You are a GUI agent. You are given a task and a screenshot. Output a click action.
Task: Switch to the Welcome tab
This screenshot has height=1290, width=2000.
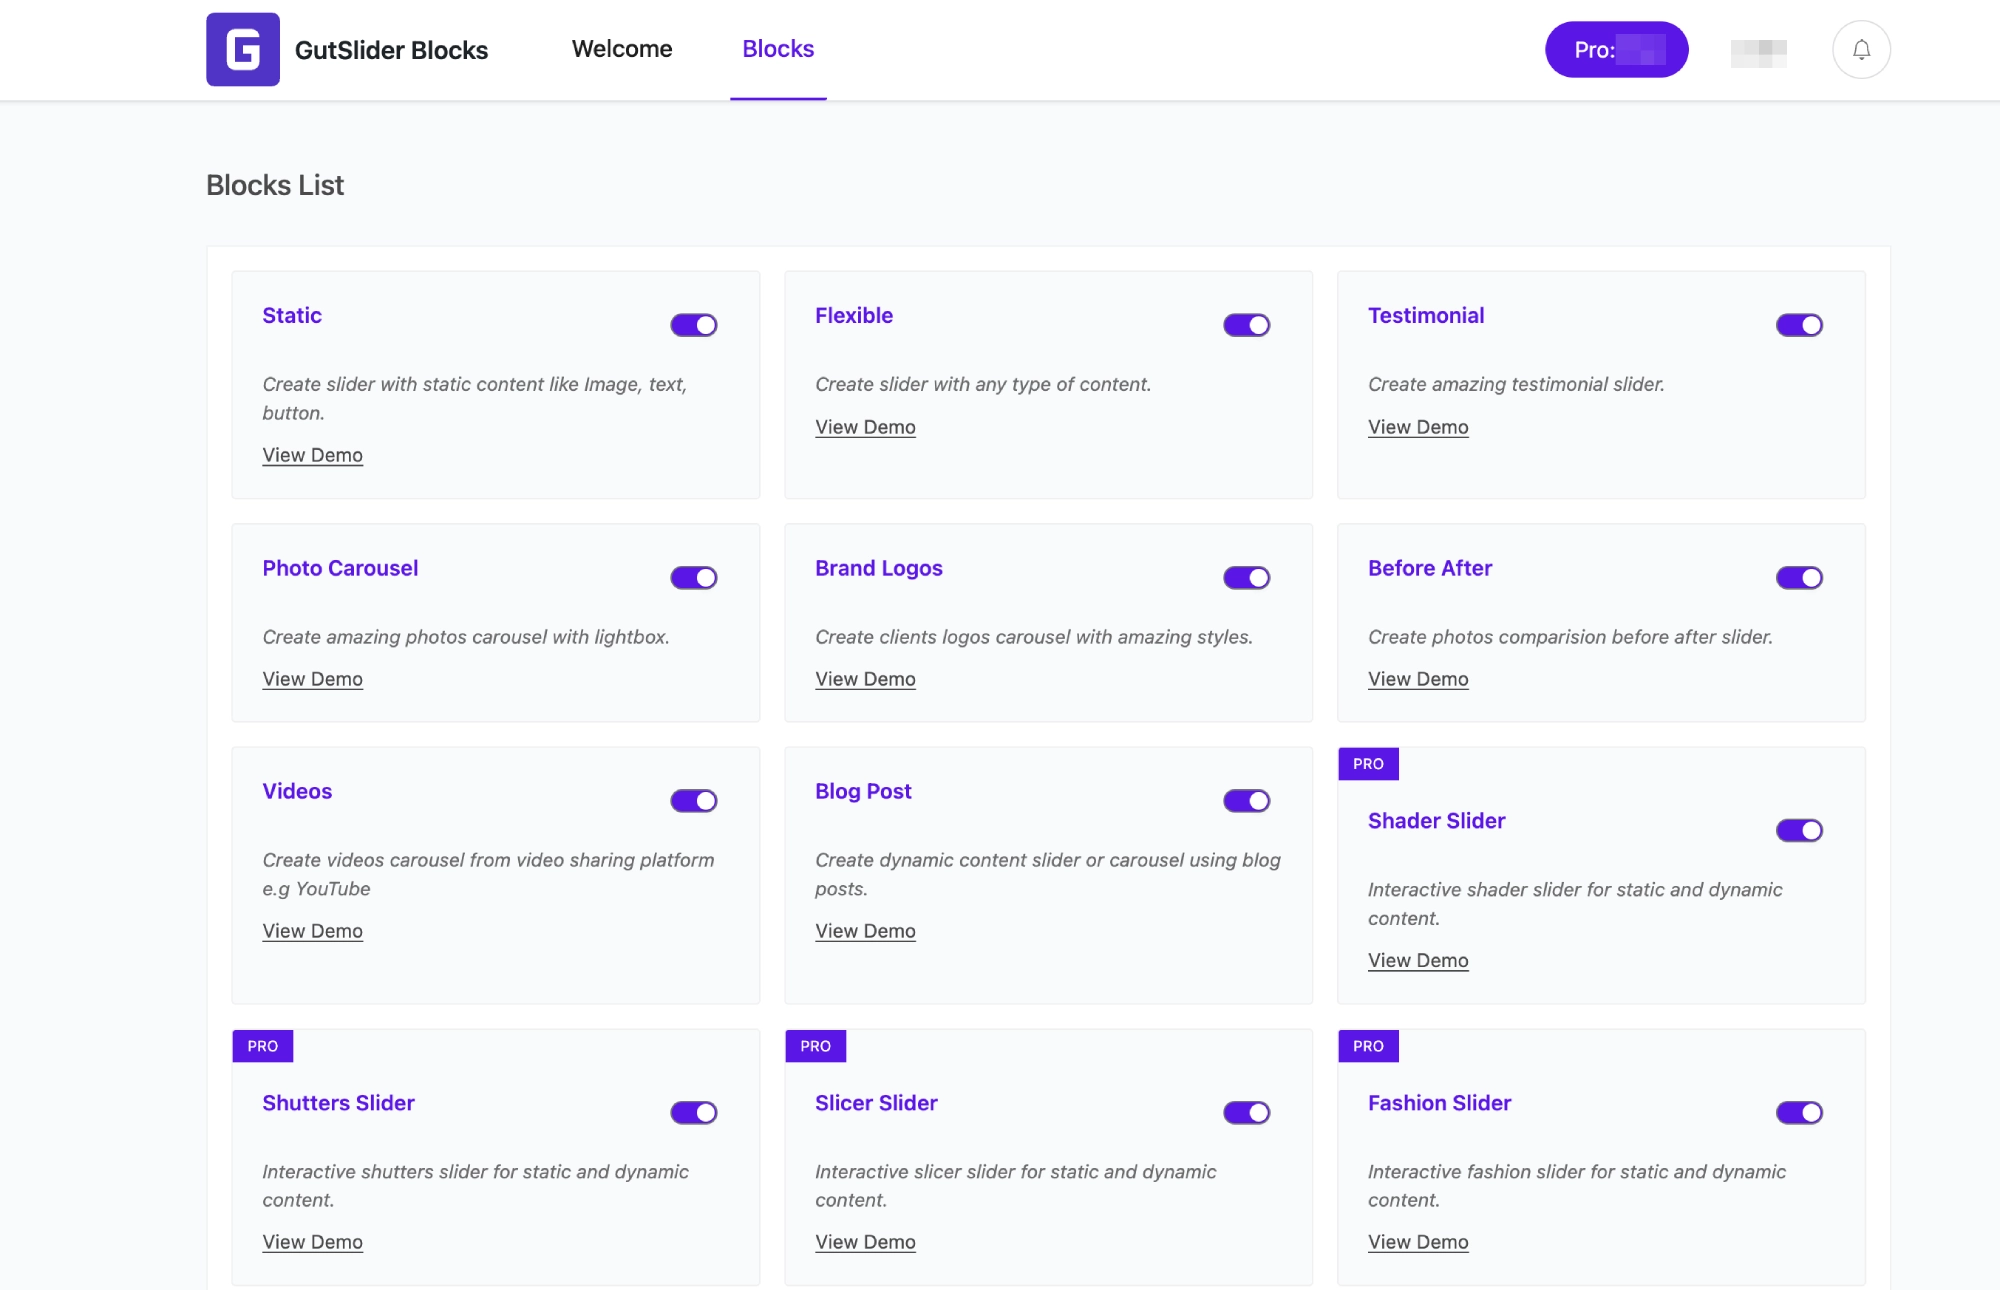(621, 48)
